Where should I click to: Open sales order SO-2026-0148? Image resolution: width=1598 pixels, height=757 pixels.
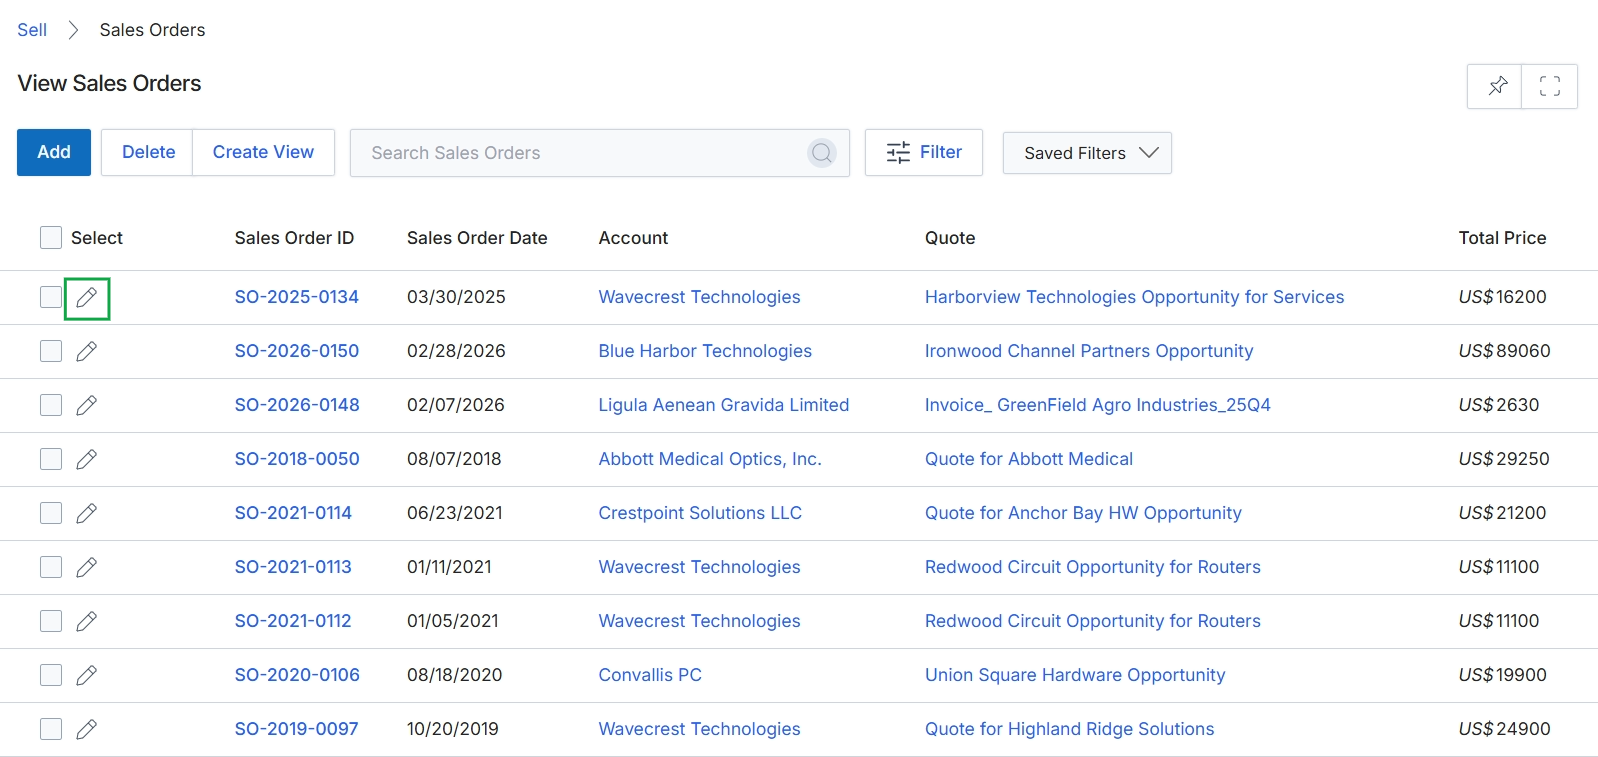[x=297, y=405]
